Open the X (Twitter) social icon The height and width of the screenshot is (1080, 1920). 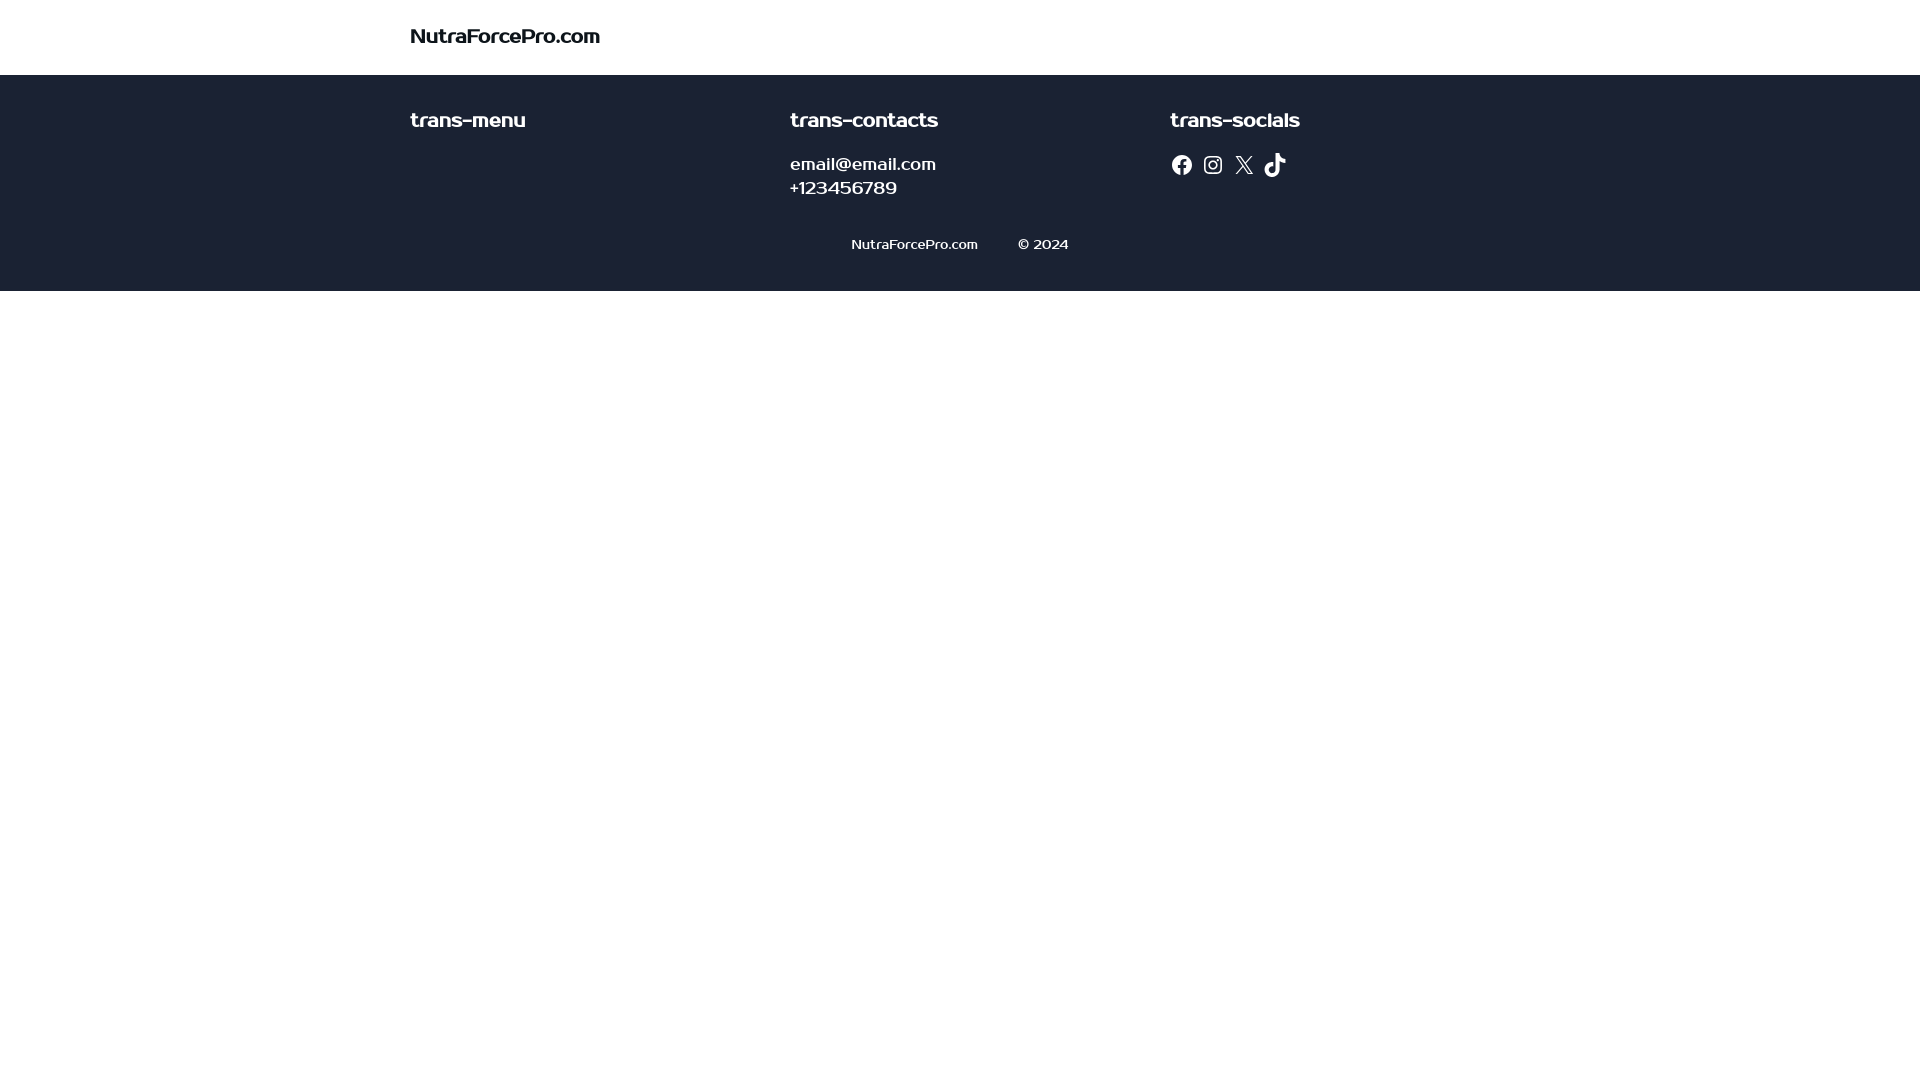(1243, 165)
